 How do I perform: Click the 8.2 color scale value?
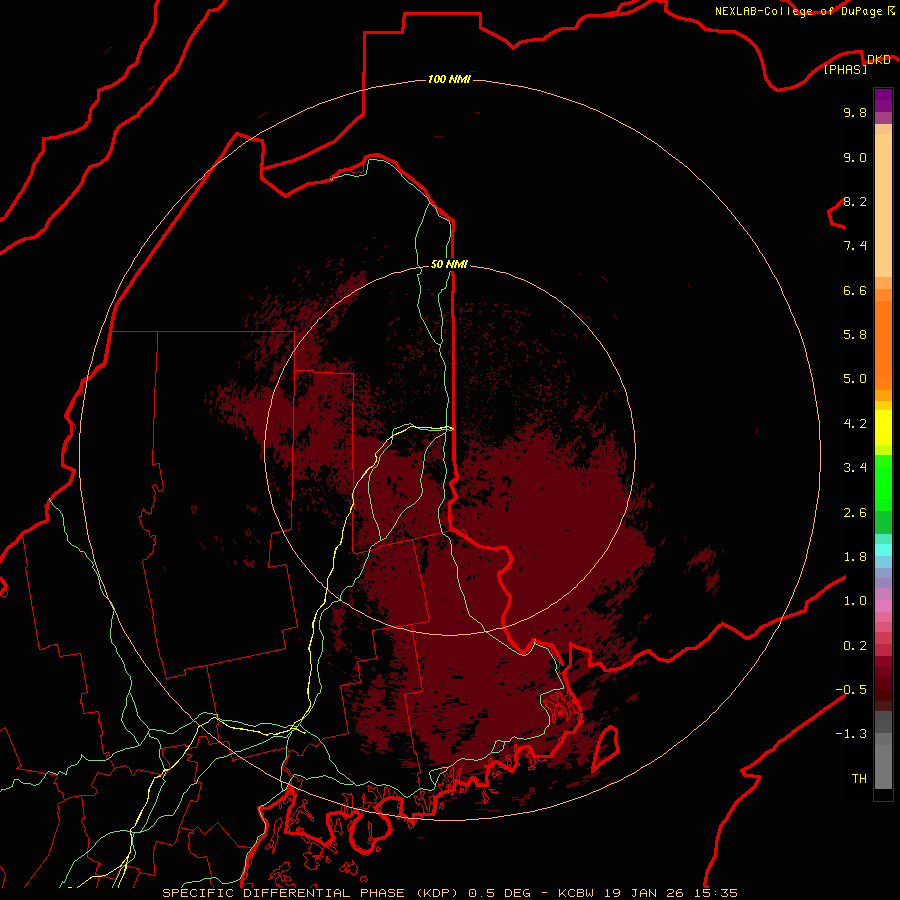855,201
